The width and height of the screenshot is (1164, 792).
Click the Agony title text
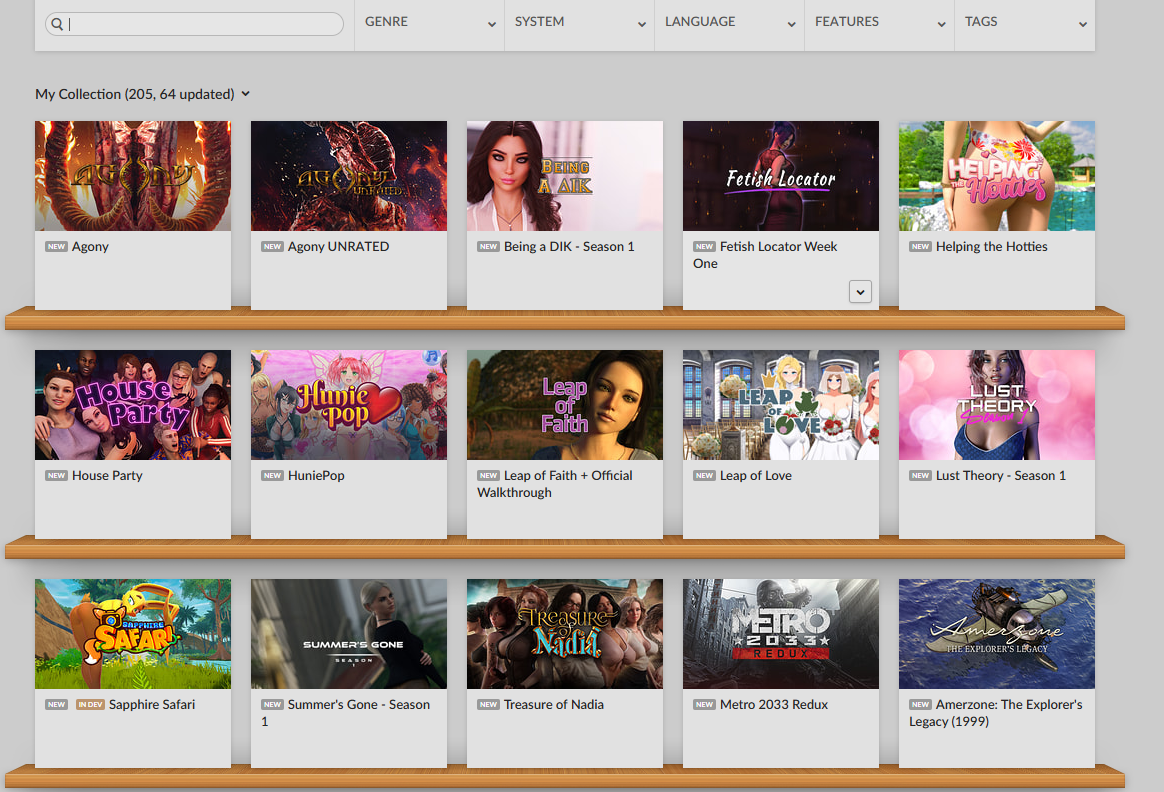(x=90, y=246)
